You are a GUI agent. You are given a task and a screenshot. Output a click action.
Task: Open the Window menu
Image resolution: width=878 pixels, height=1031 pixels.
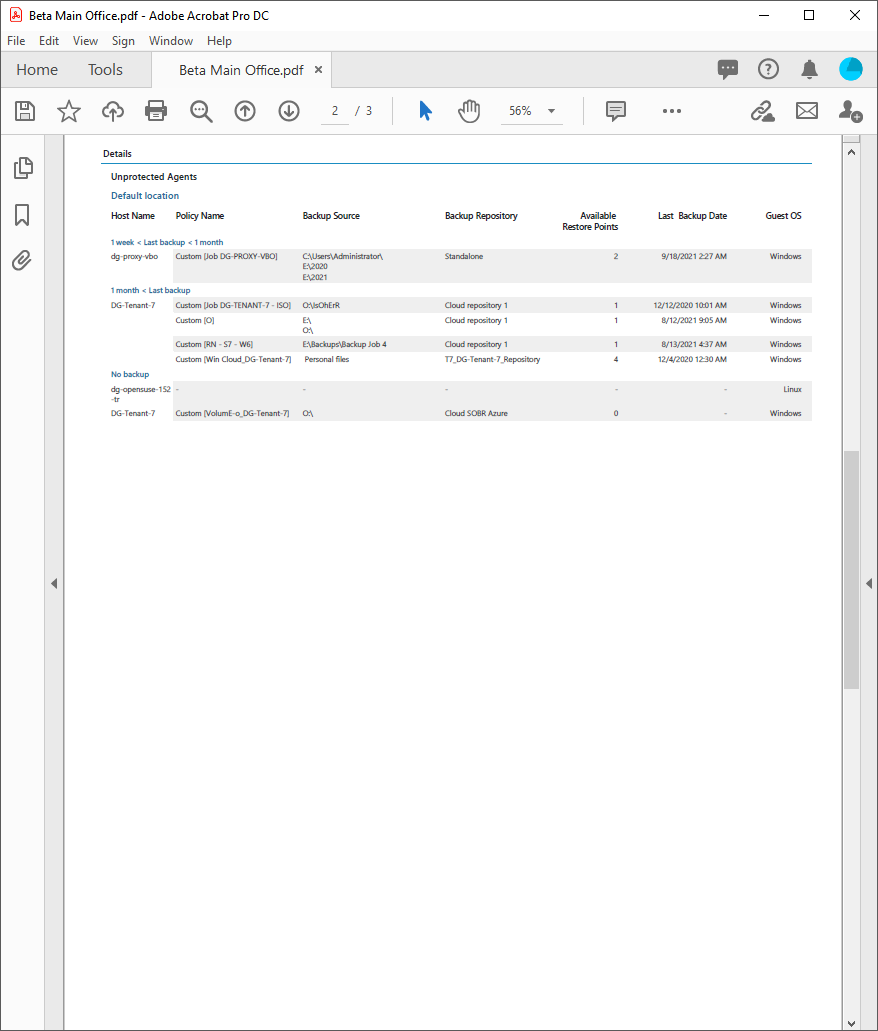[171, 41]
